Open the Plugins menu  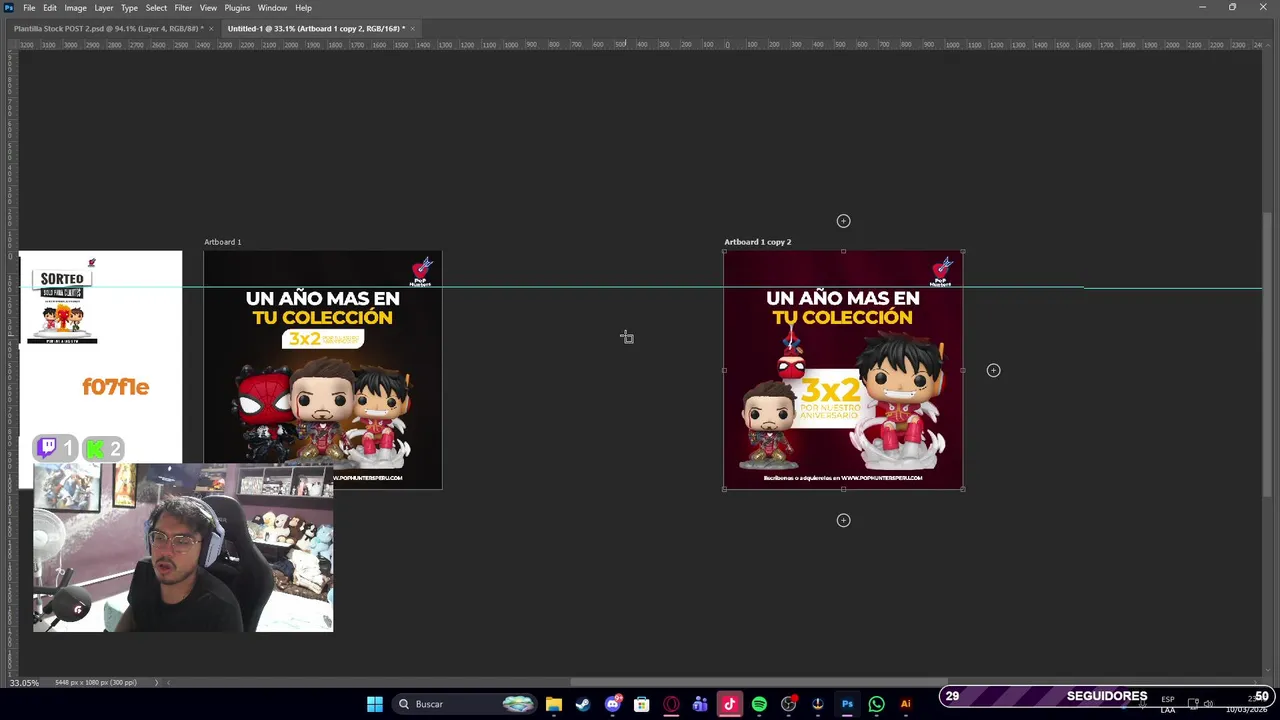(x=237, y=8)
